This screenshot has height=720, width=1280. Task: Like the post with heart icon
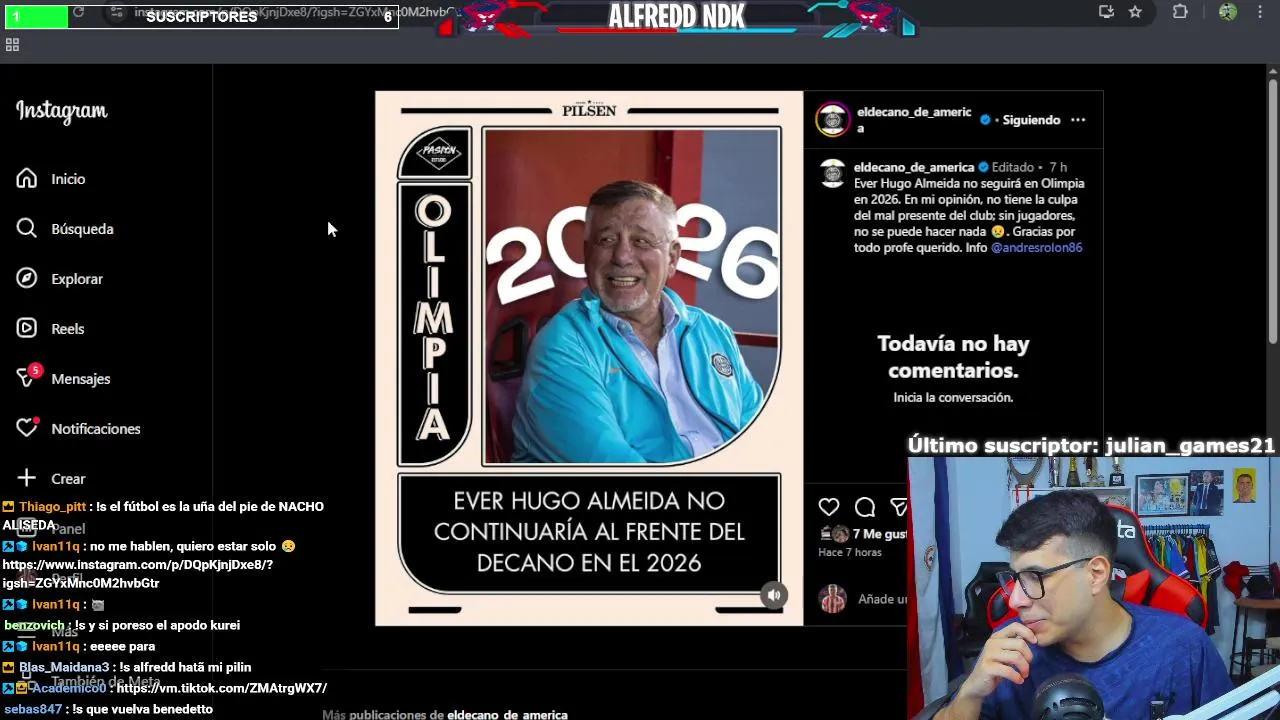[x=829, y=507]
